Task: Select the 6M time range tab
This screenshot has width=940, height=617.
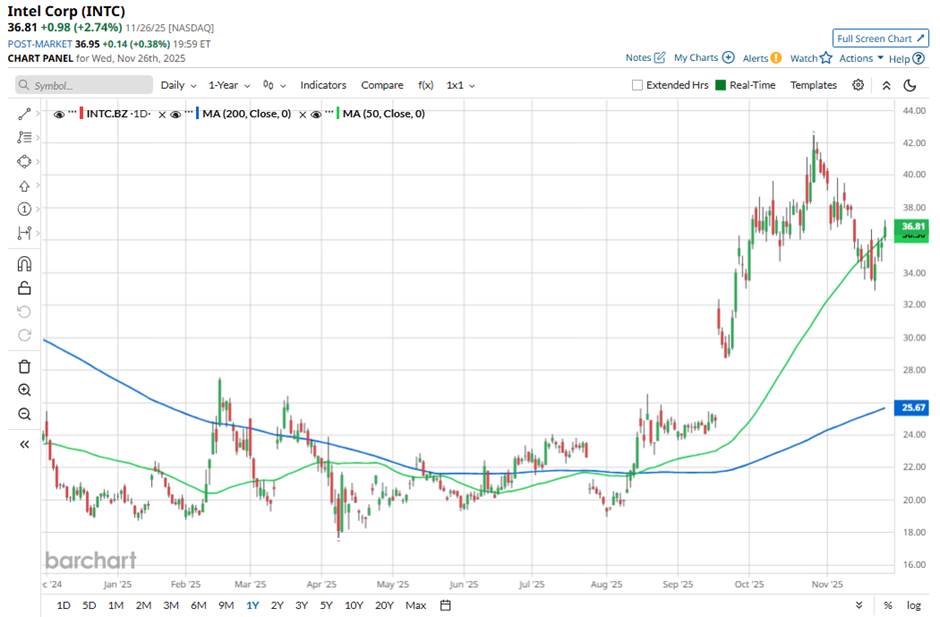Action: pyautogui.click(x=198, y=605)
